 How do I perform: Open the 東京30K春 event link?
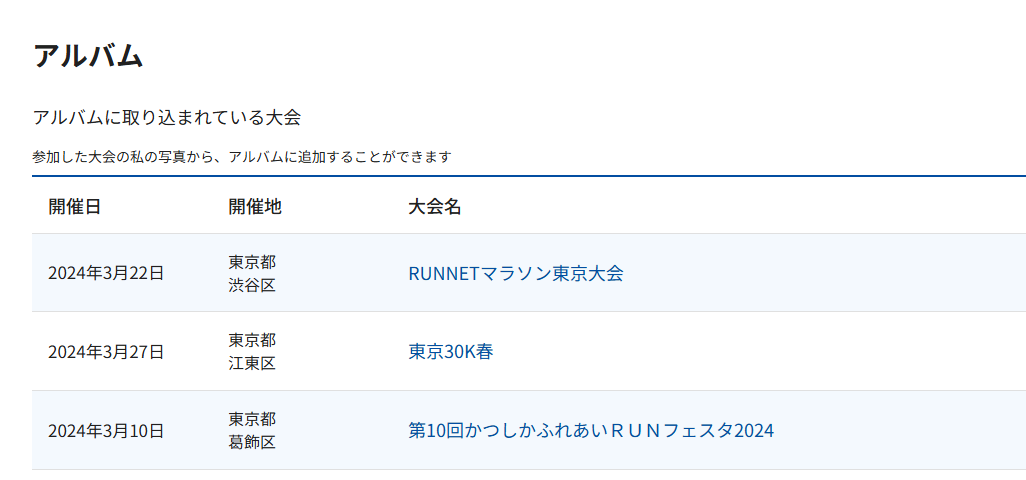click(450, 352)
